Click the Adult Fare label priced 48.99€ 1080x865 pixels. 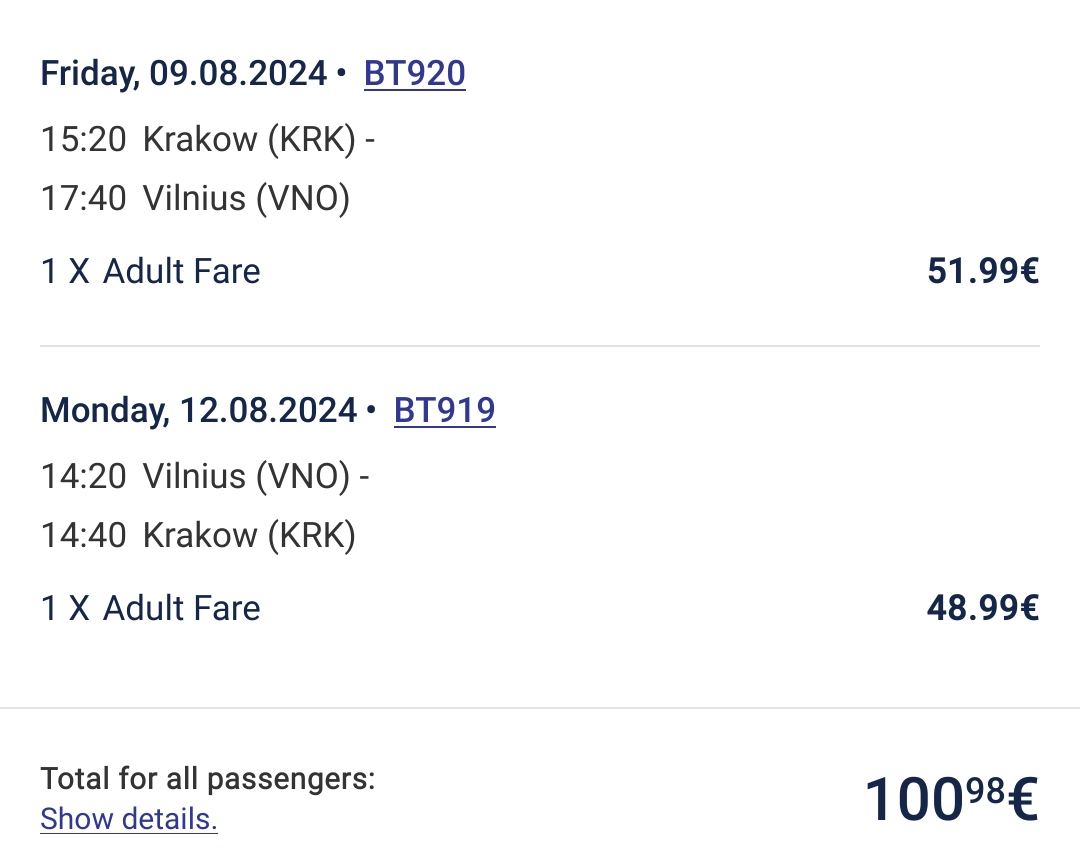(x=150, y=608)
